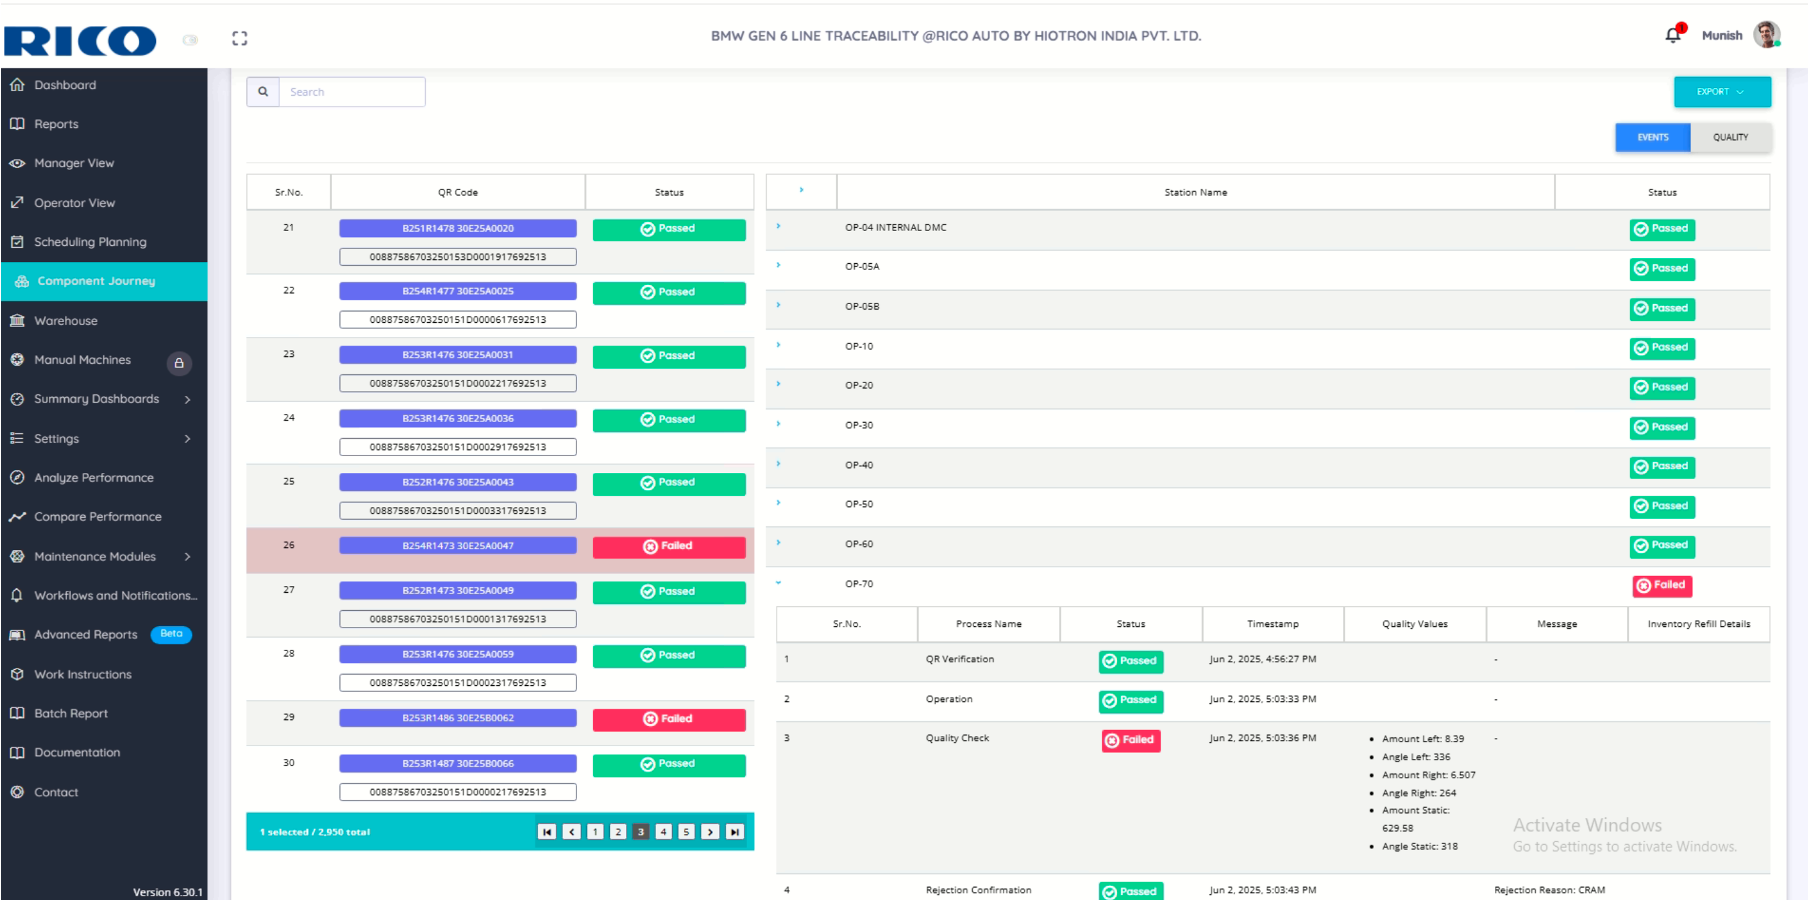1808x900 pixels.
Task: Open the Export dropdown
Action: click(1722, 92)
